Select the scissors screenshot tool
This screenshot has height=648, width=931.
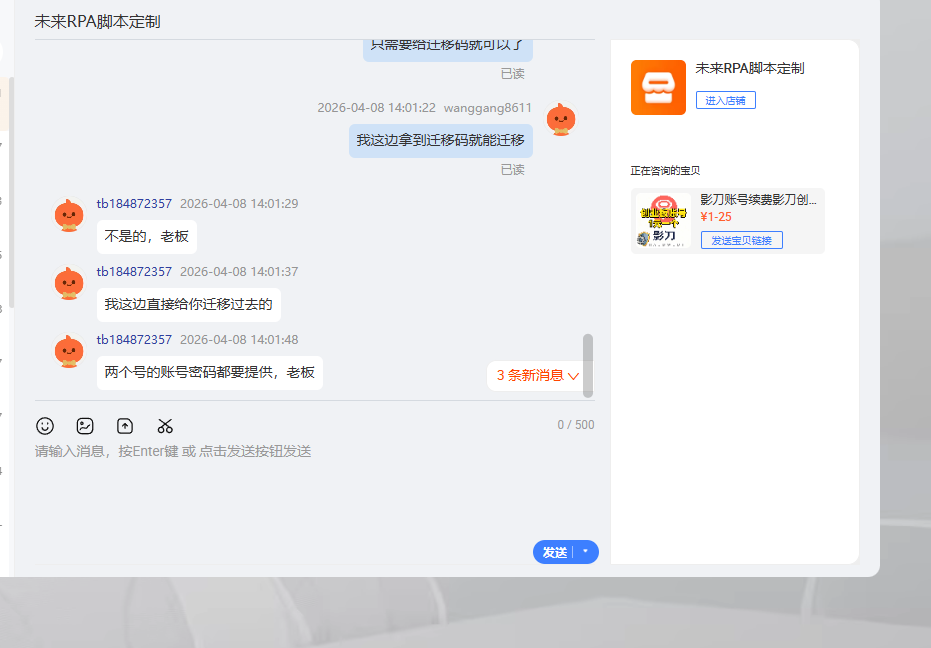[165, 425]
